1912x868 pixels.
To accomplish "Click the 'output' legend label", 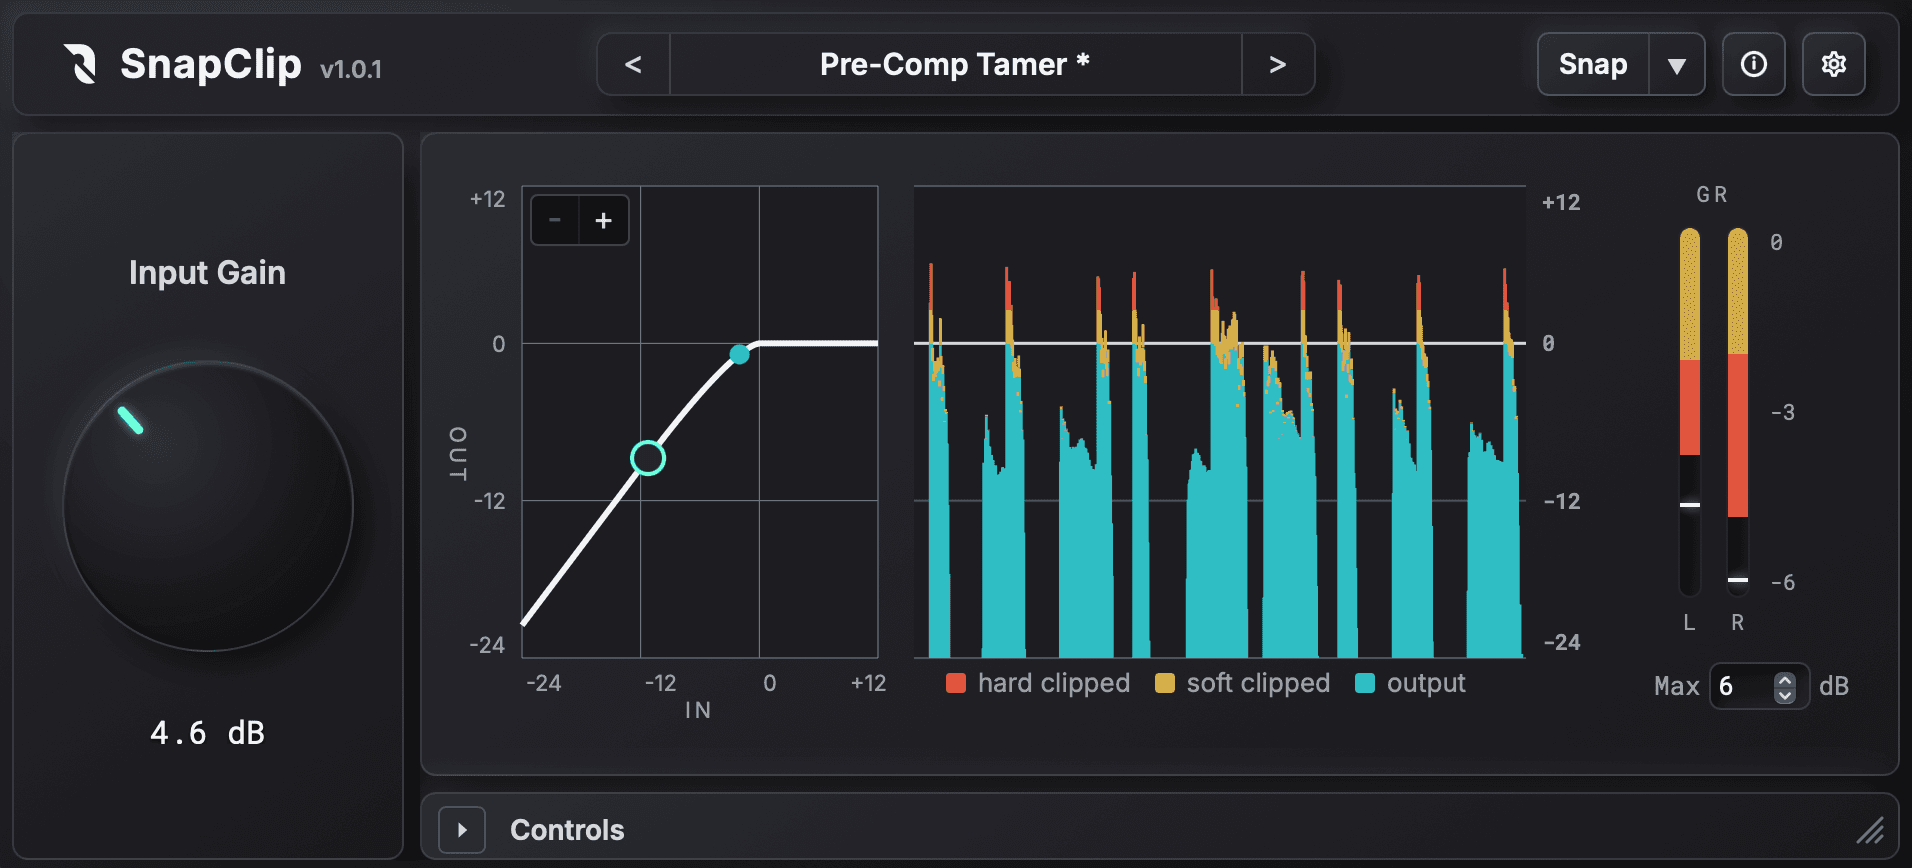I will click(1426, 684).
